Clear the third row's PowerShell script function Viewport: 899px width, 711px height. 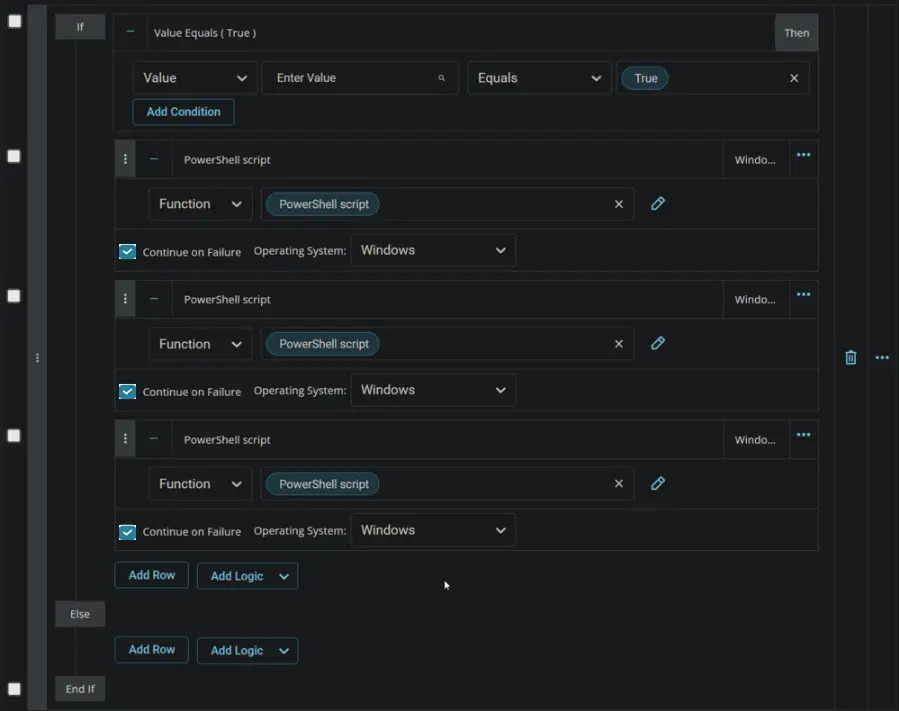tap(619, 484)
